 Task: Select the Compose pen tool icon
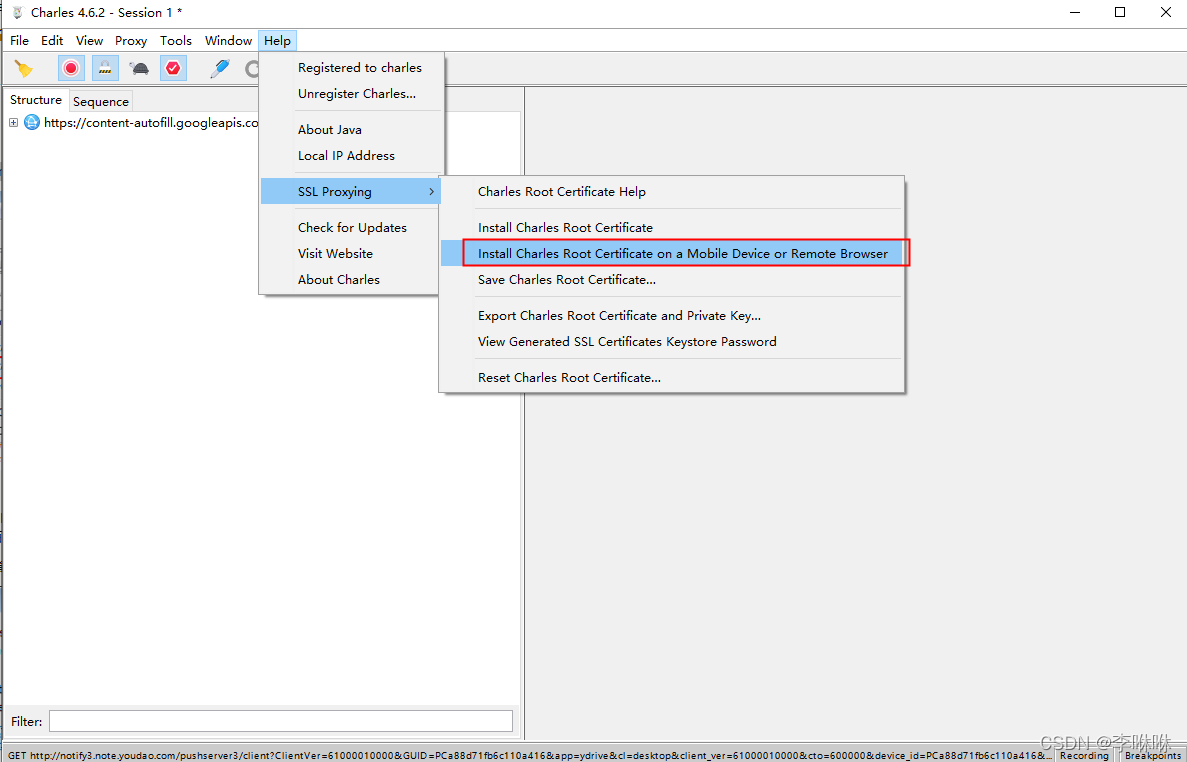coord(219,69)
